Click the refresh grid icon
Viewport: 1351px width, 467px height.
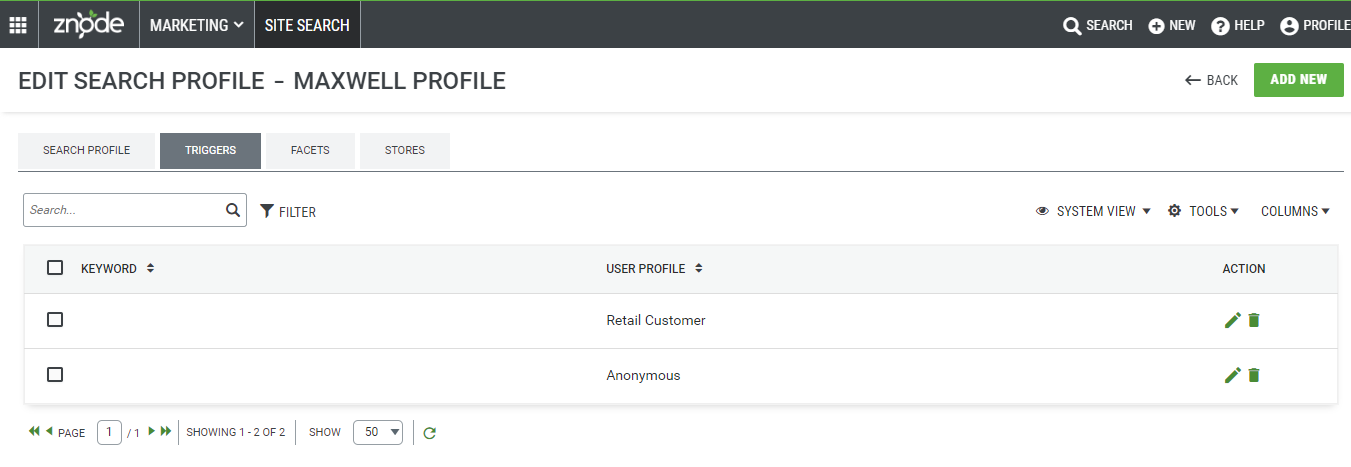click(x=430, y=433)
